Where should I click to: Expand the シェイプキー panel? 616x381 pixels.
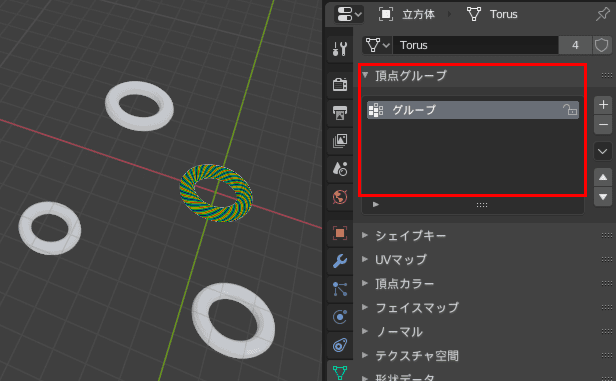[365, 235]
